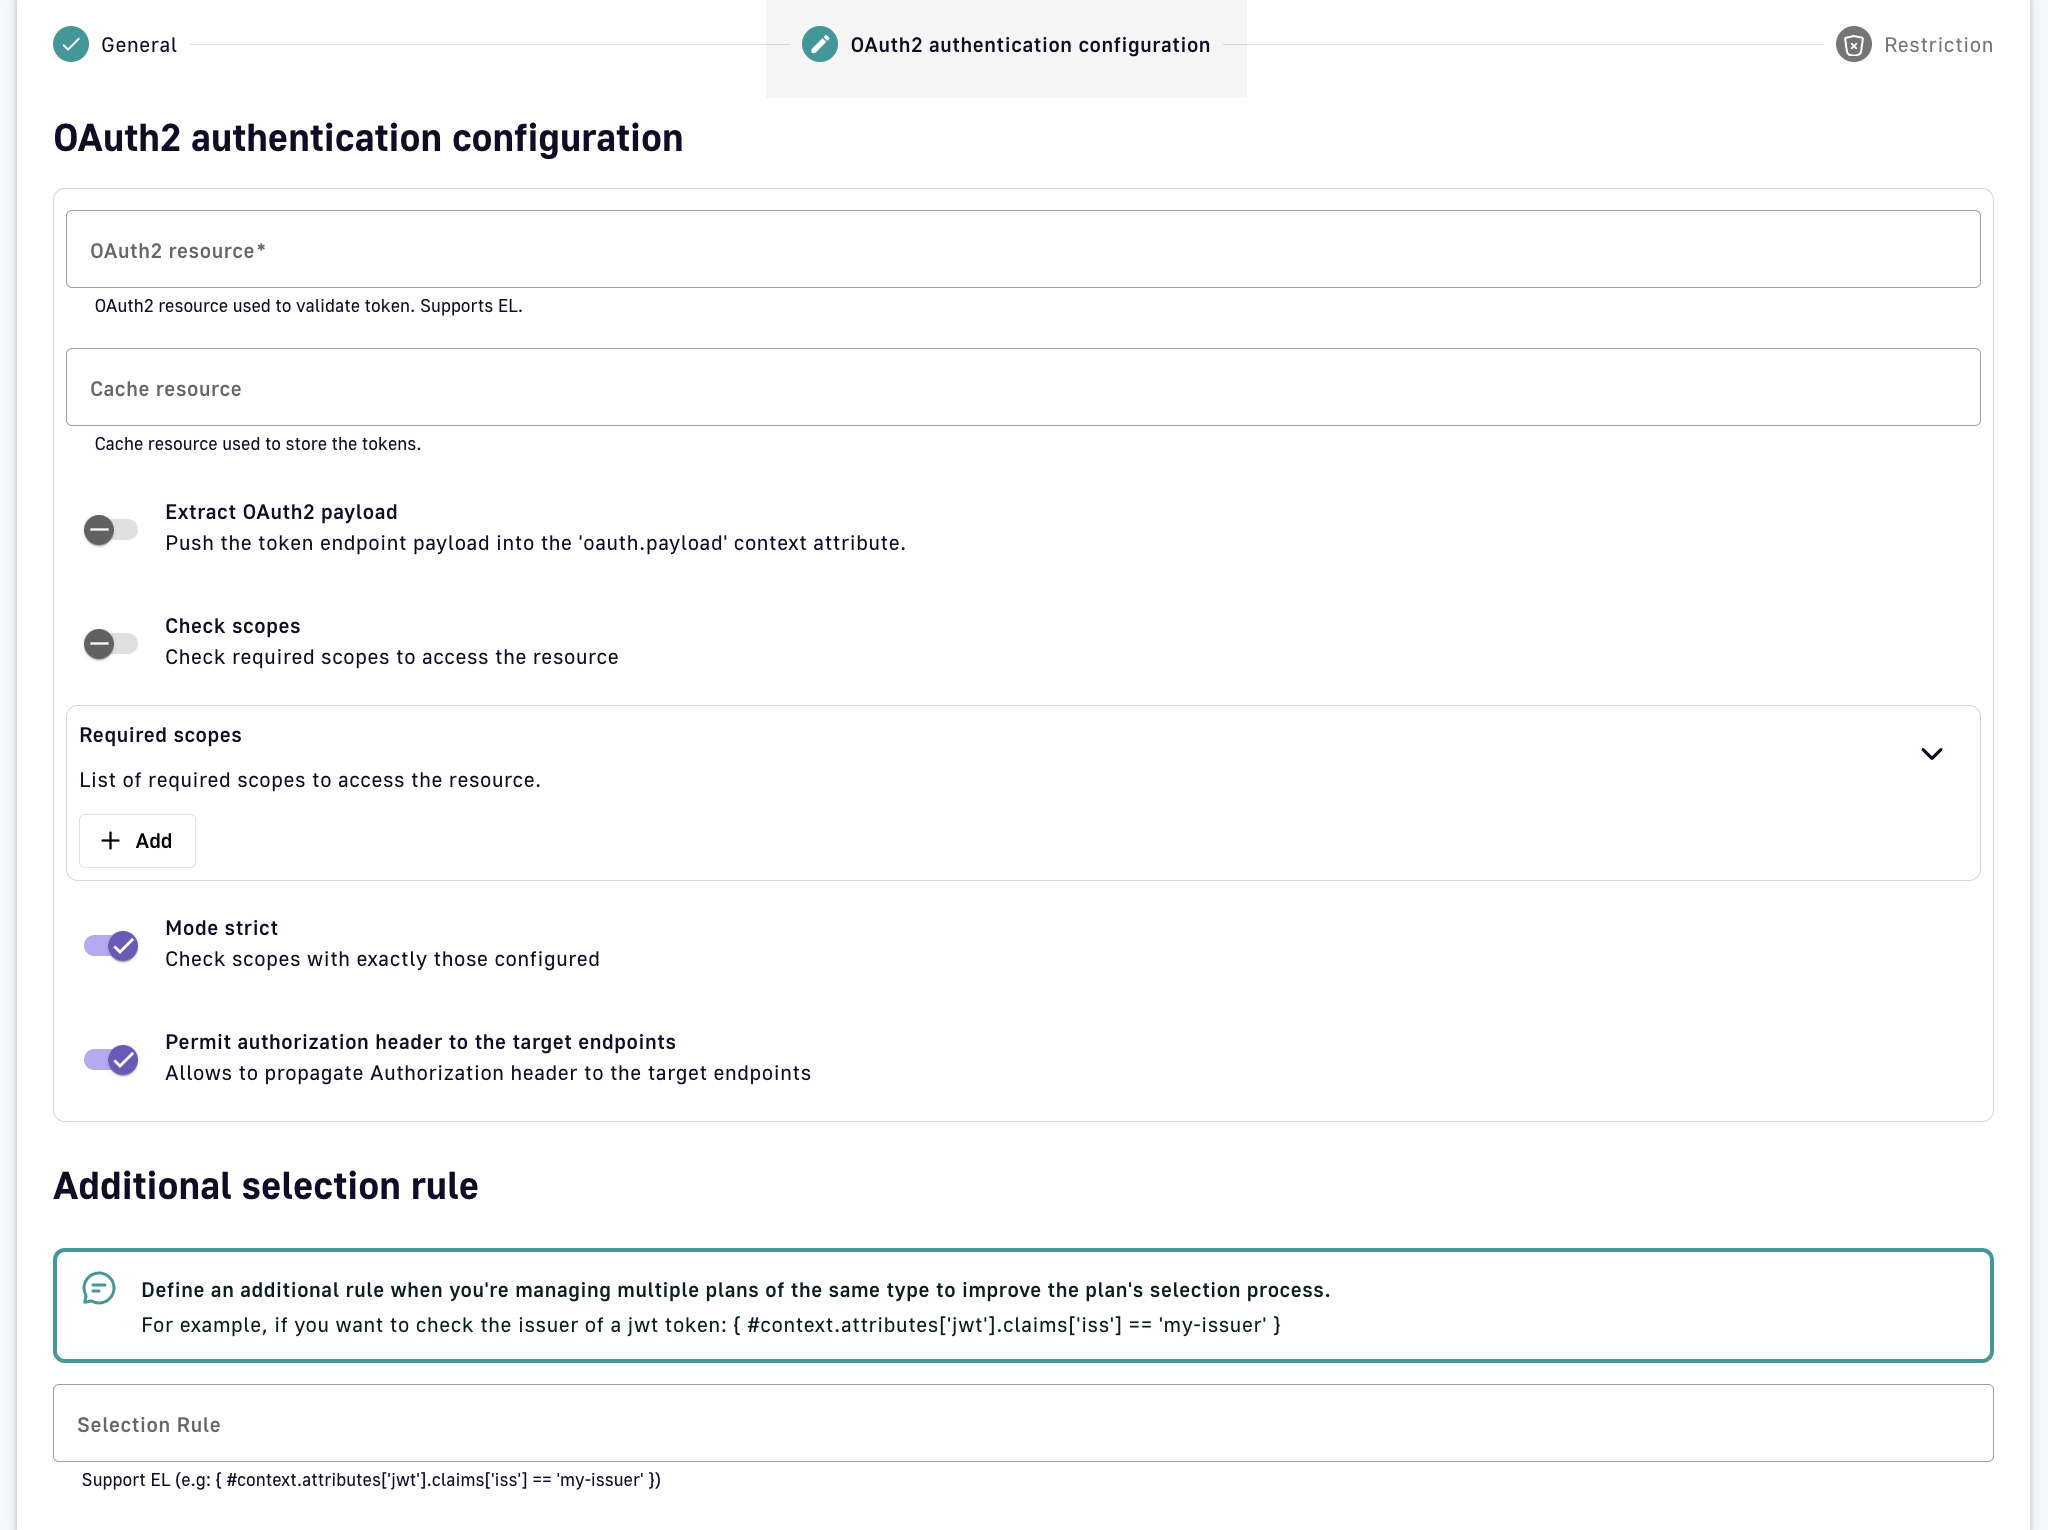Select the OAuth2 authentication configuration step label
Image resolution: width=2048 pixels, height=1530 pixels.
click(1030, 44)
